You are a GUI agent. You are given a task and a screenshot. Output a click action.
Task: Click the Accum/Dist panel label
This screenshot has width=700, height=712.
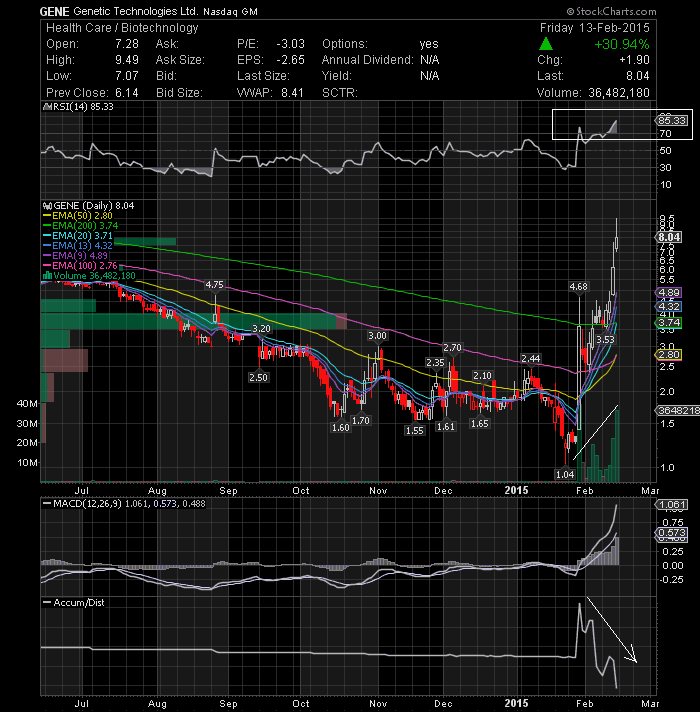click(x=79, y=603)
